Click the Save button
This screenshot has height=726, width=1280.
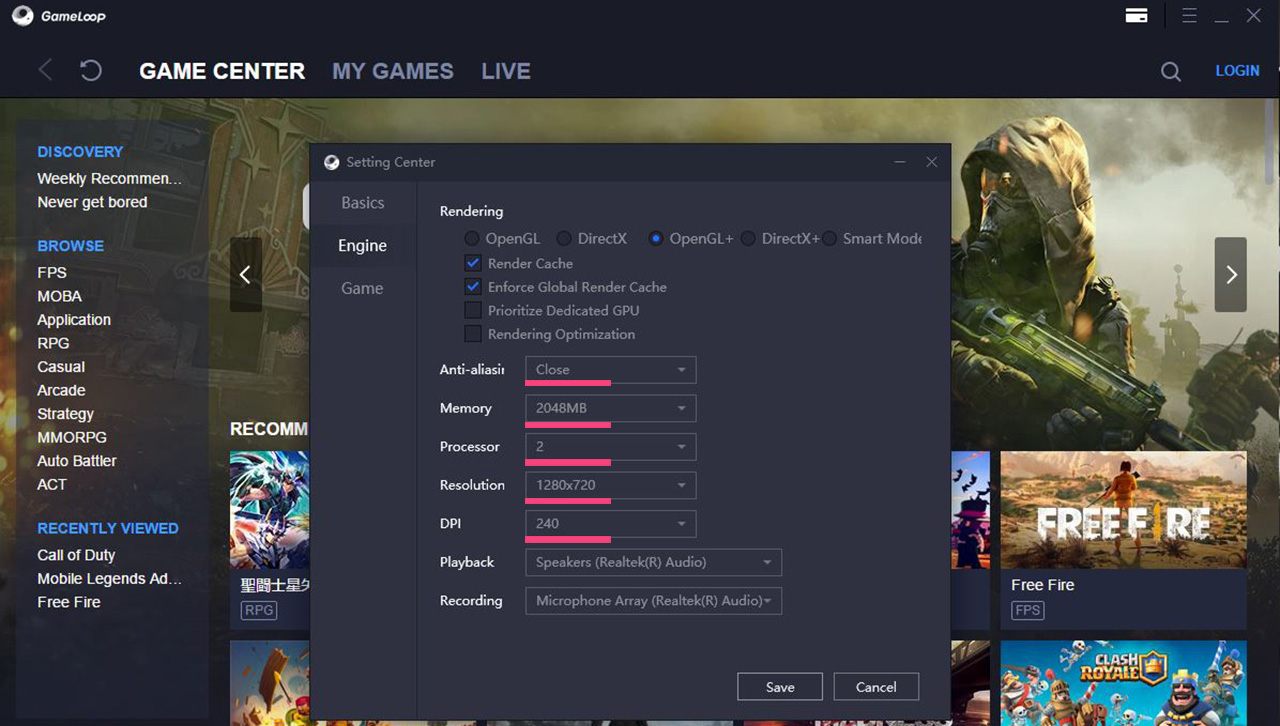pos(780,687)
